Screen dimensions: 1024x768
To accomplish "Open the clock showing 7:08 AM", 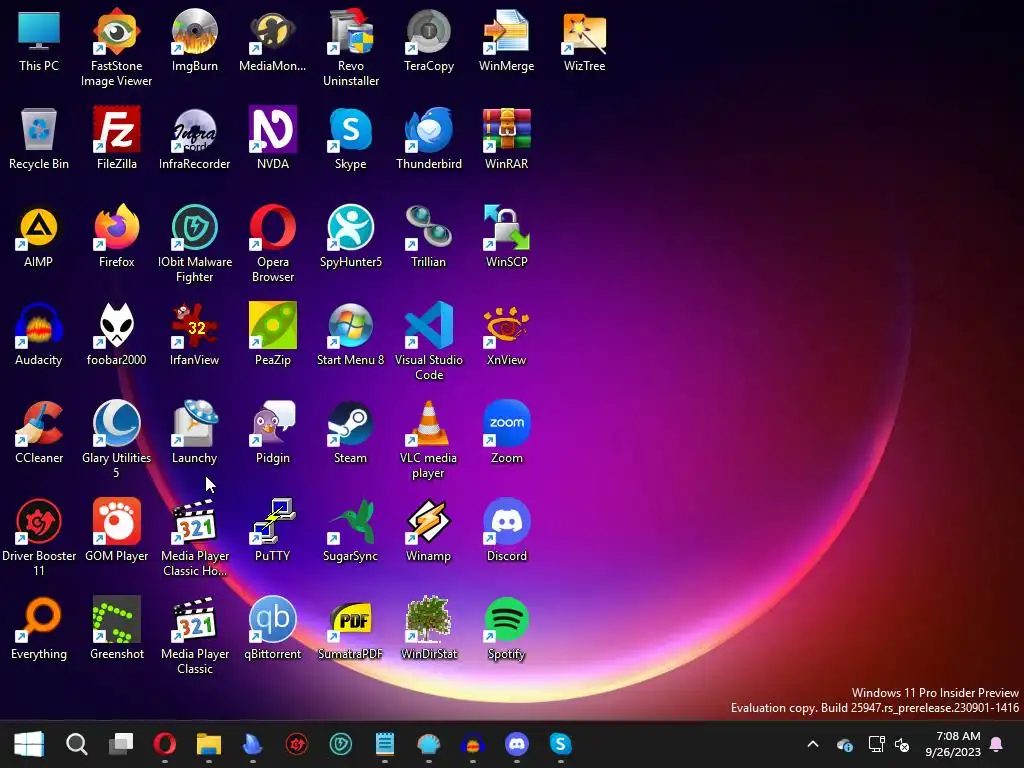I will click(953, 744).
